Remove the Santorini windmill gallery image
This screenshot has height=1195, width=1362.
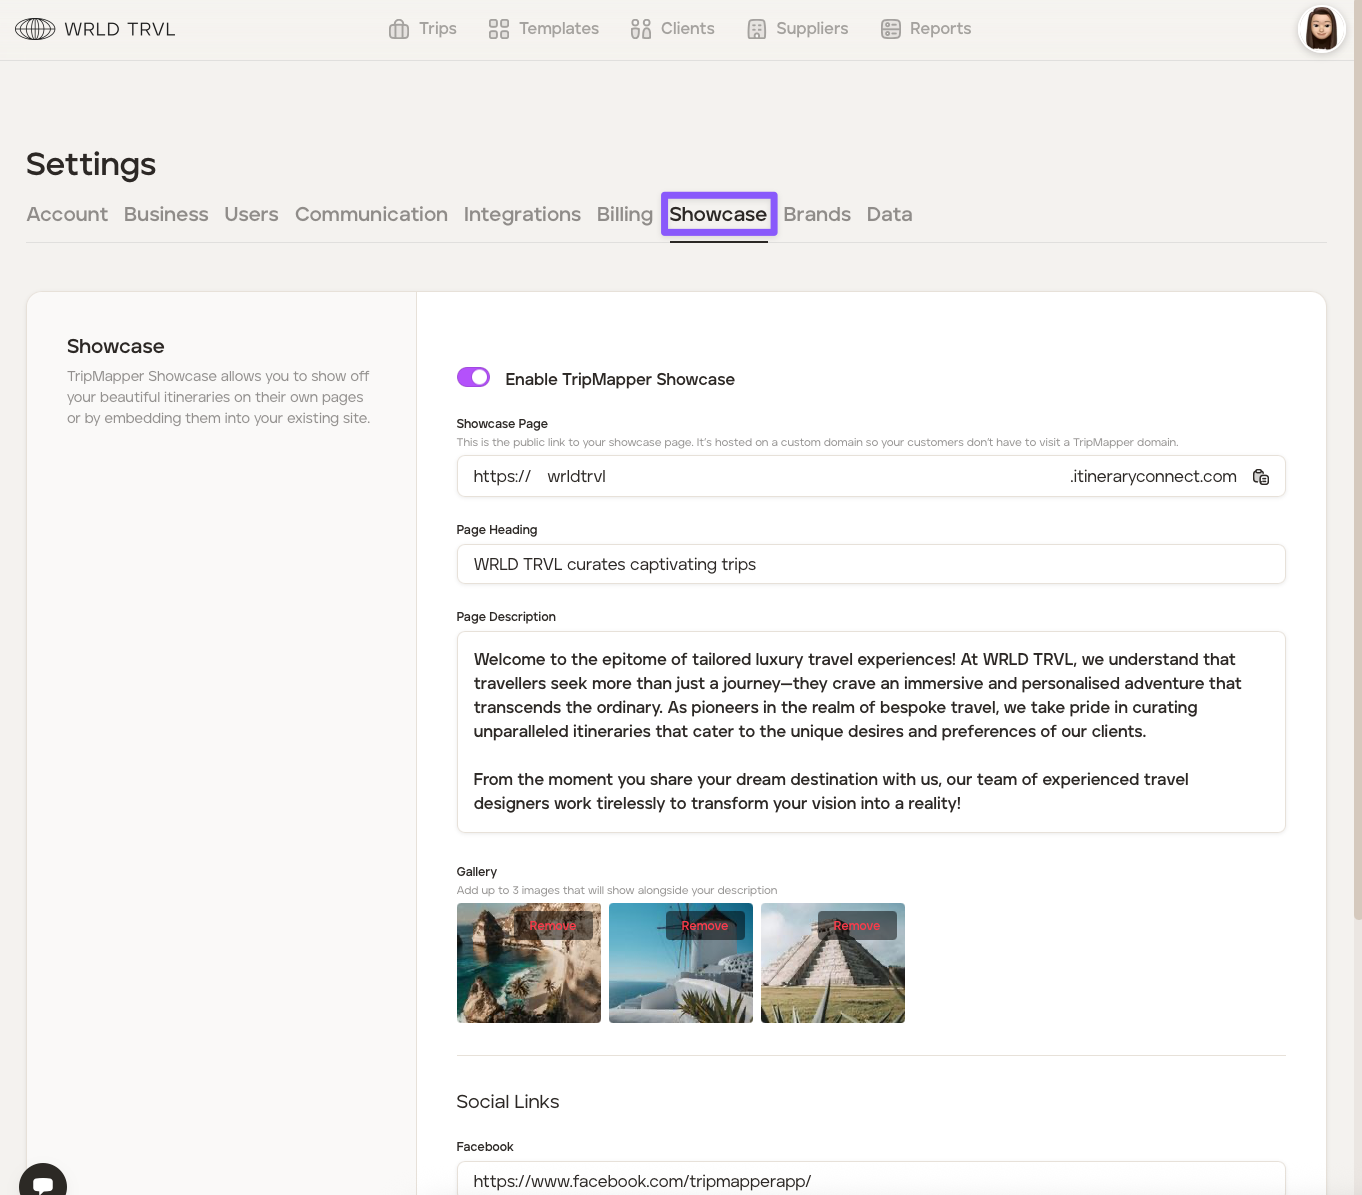tap(705, 926)
